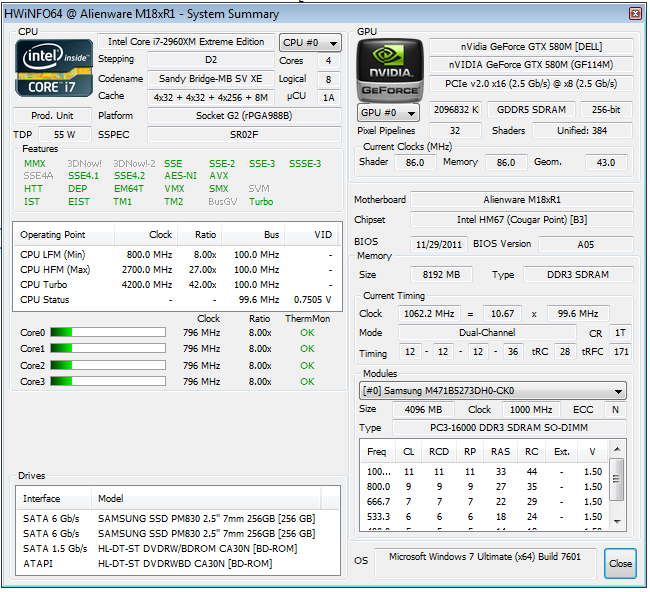Click the module timings scrollbar up arrow
650x592 pixels.
(617, 449)
